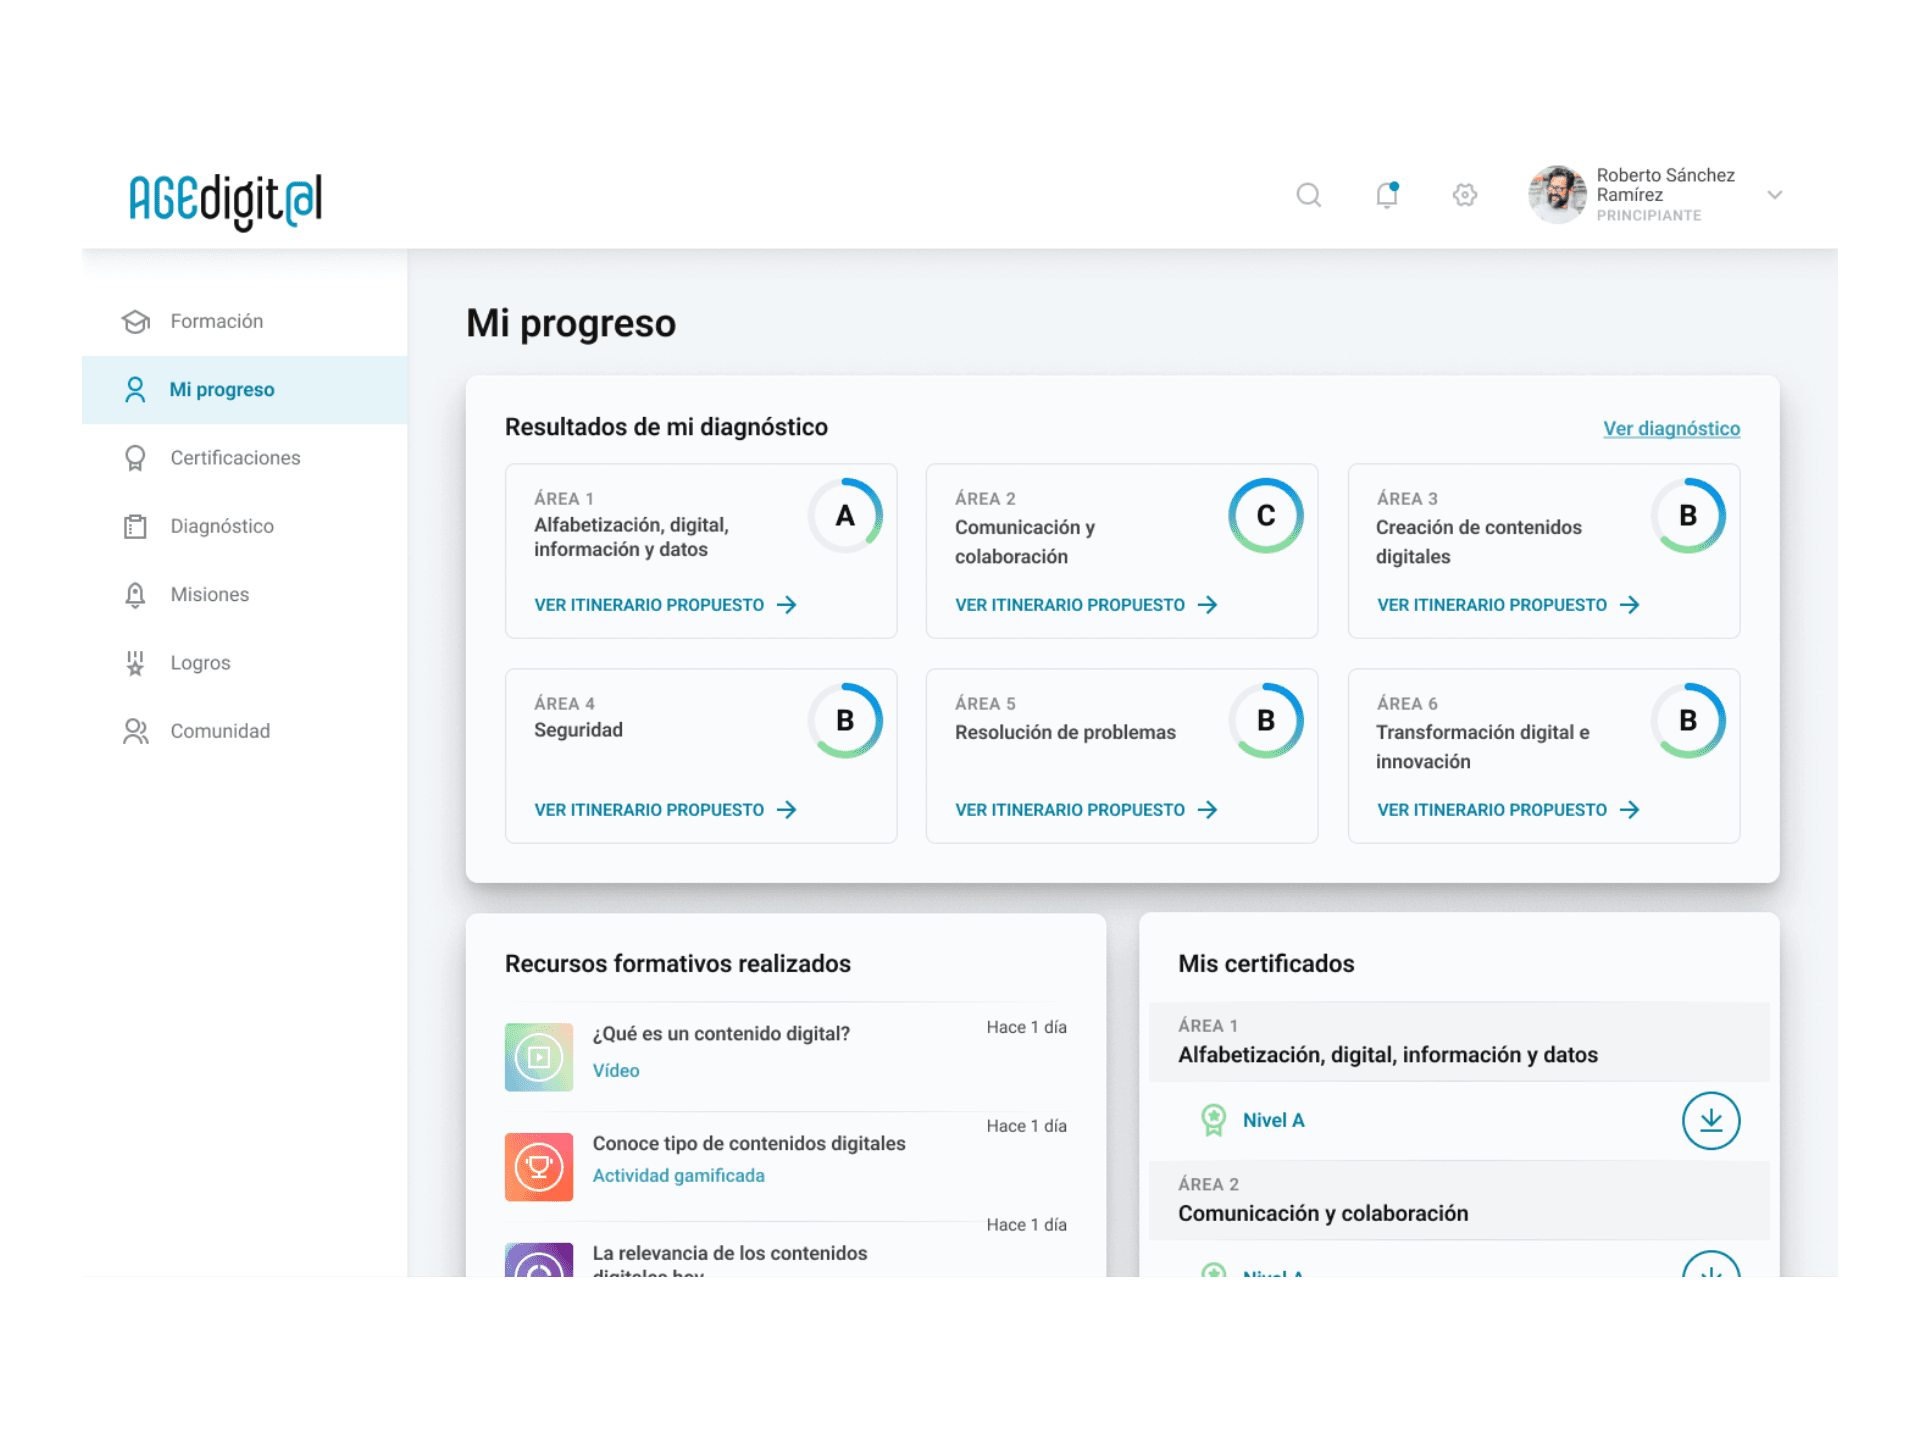Click the Misiones bell icon in sidebar
The image size is (1920, 1440).
click(x=136, y=595)
